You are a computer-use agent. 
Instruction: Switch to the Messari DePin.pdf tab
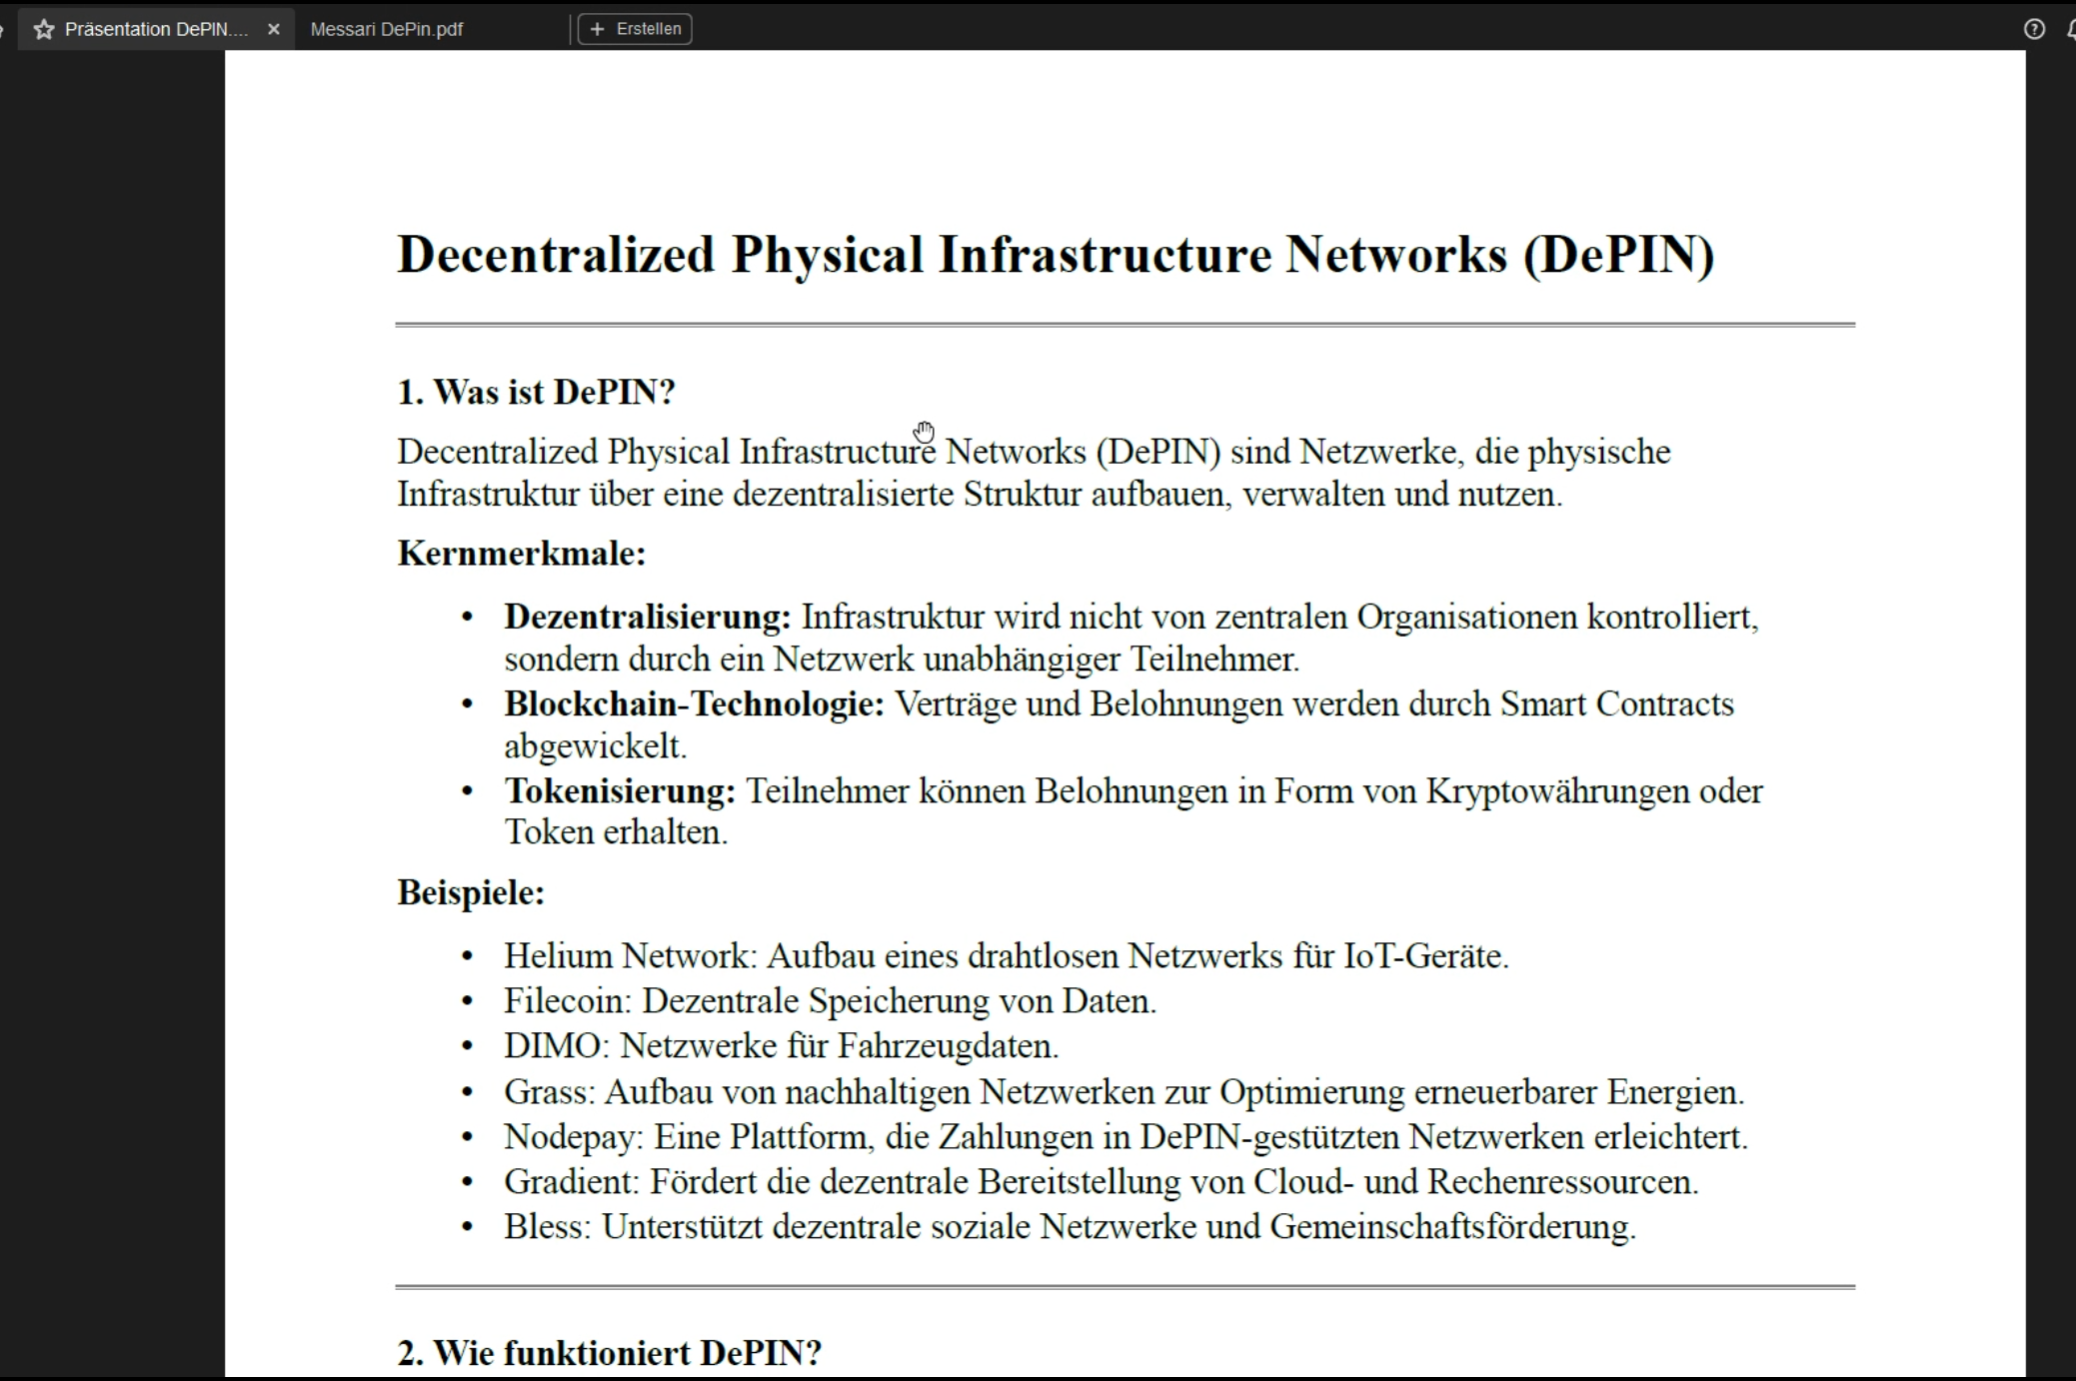(x=387, y=30)
